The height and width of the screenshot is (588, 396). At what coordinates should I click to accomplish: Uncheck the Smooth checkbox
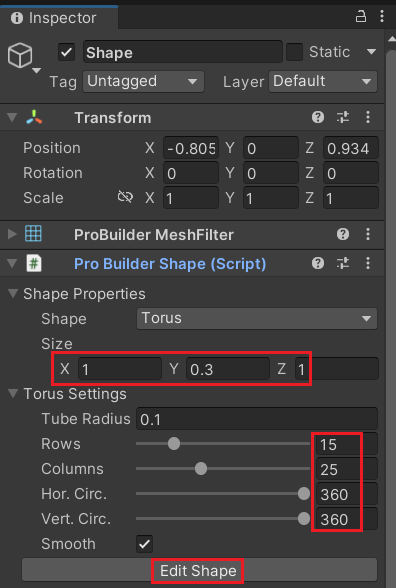[x=144, y=544]
